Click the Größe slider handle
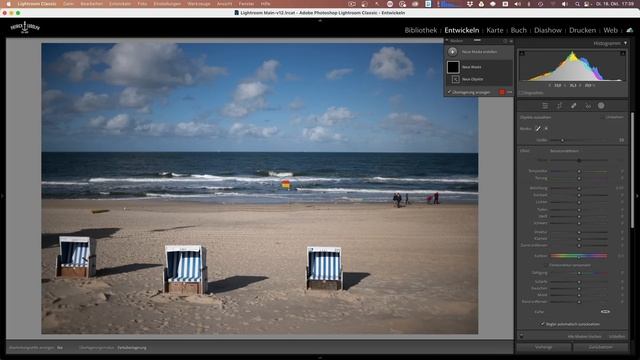 562,140
